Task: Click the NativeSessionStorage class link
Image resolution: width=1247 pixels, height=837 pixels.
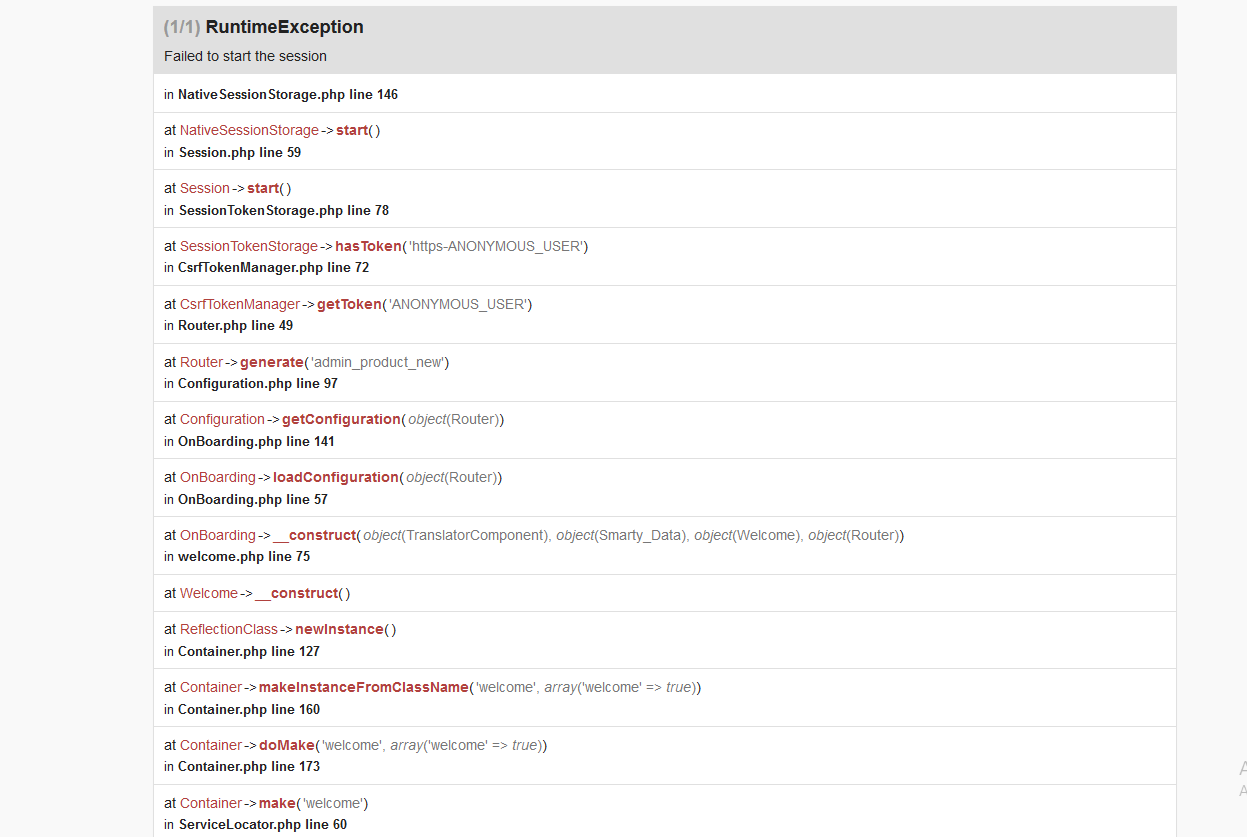Action: [249, 130]
